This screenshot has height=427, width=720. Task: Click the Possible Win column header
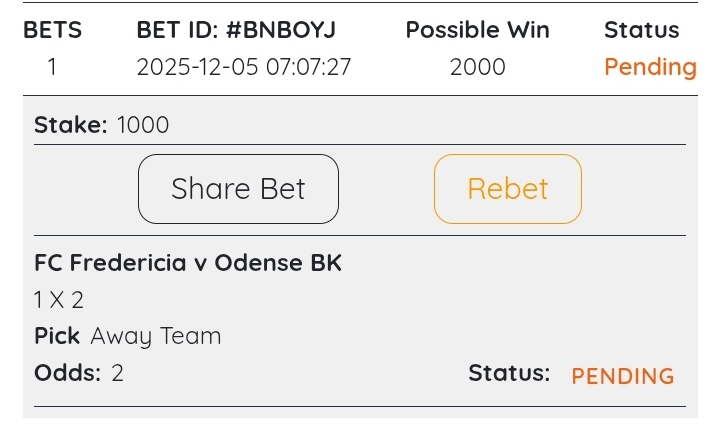[477, 30]
